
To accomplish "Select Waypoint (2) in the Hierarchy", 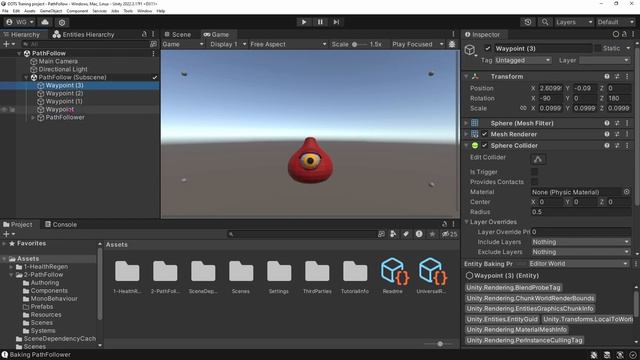I will pyautogui.click(x=64, y=93).
